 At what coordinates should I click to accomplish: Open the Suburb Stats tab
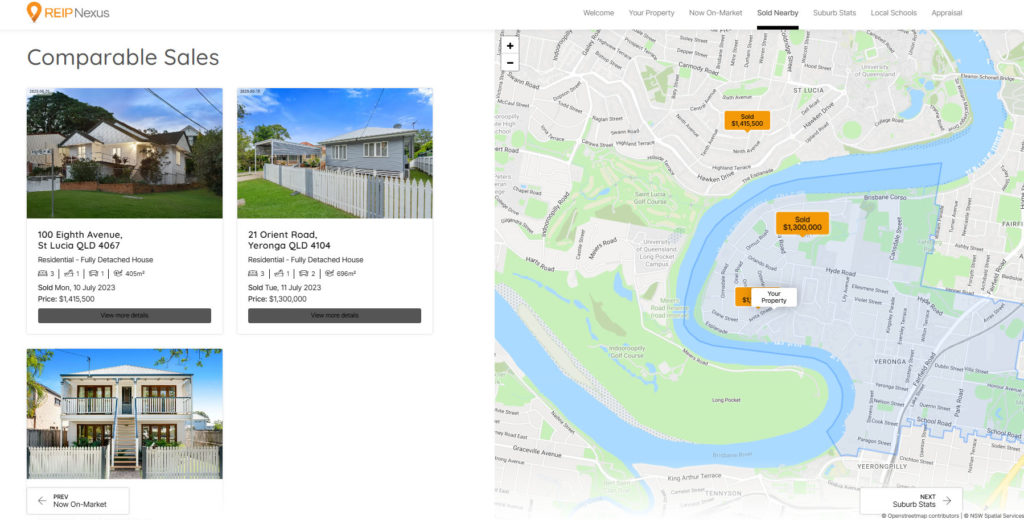[834, 13]
